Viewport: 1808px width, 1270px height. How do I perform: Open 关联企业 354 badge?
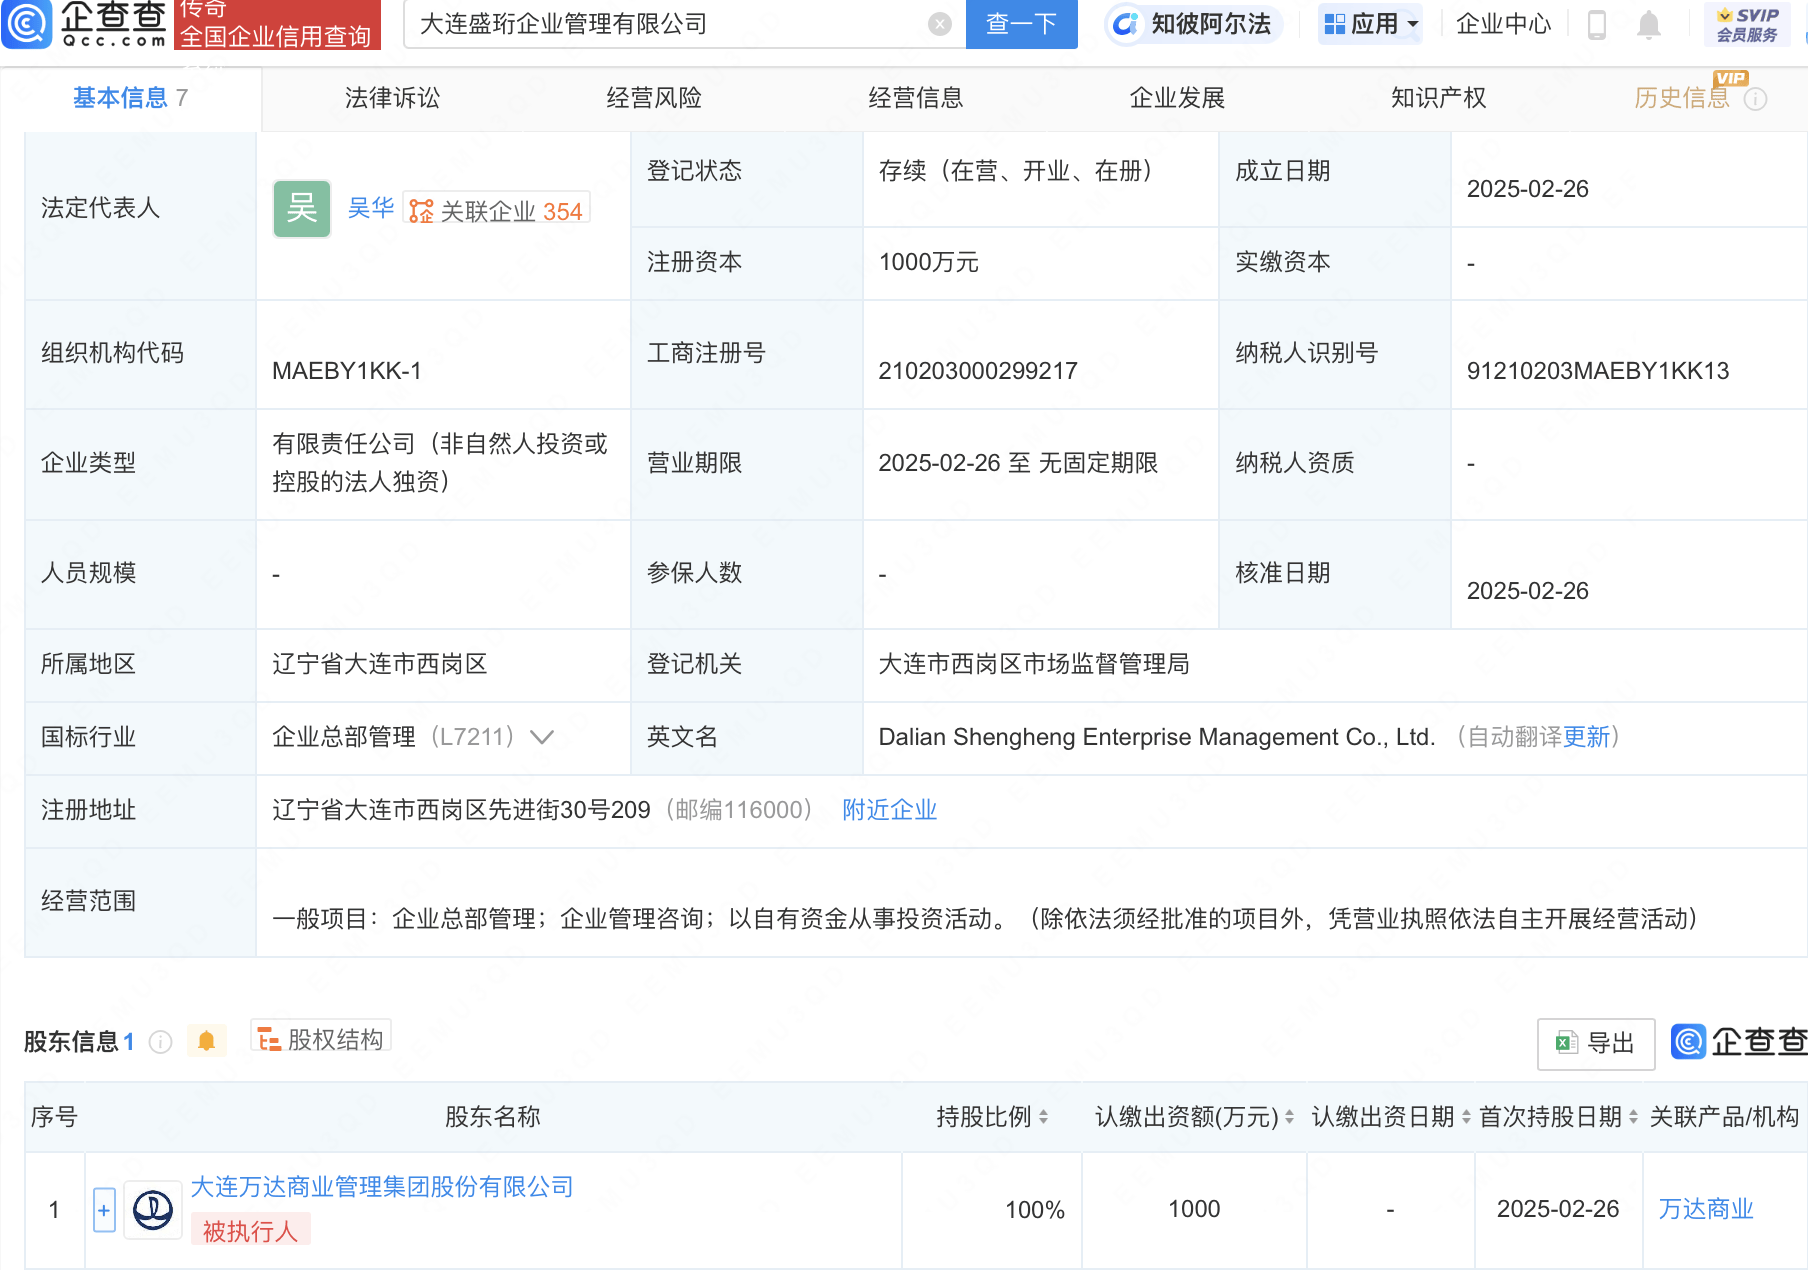click(496, 210)
